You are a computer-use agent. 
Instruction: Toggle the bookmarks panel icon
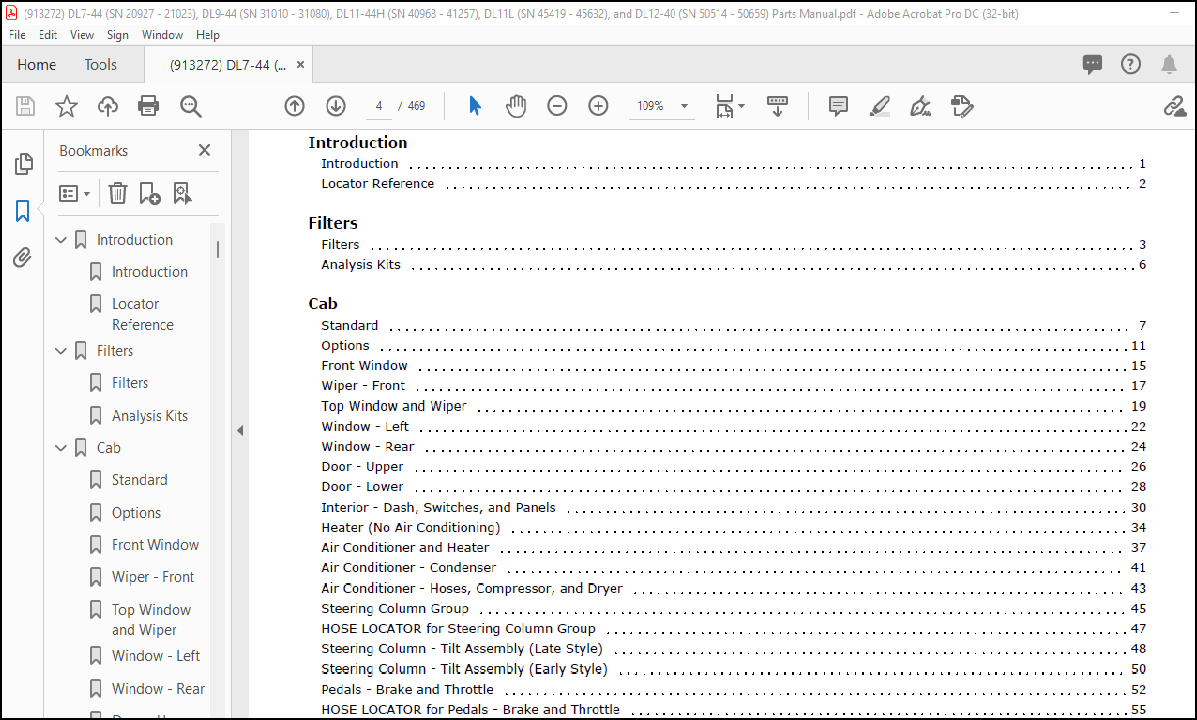22,211
